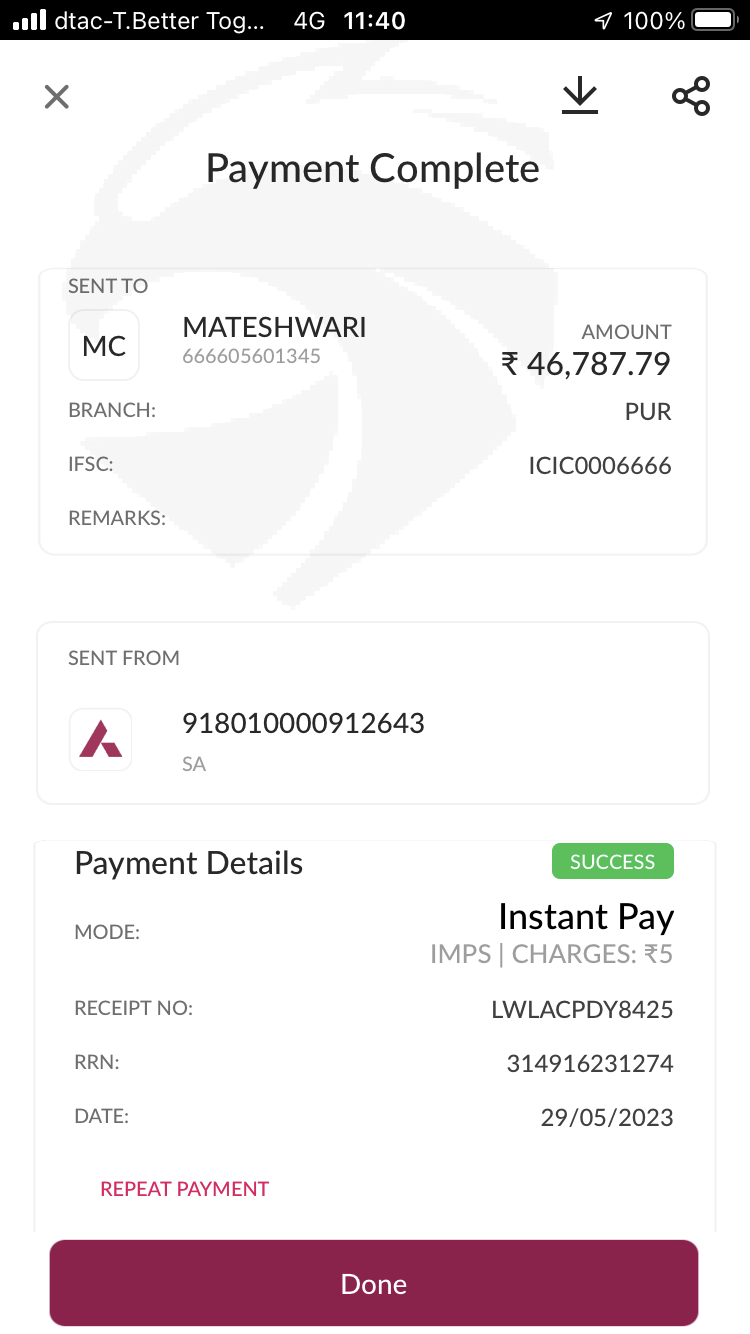Tap the REPEAT PAYMENT link
The width and height of the screenshot is (750, 1334).
click(185, 1189)
